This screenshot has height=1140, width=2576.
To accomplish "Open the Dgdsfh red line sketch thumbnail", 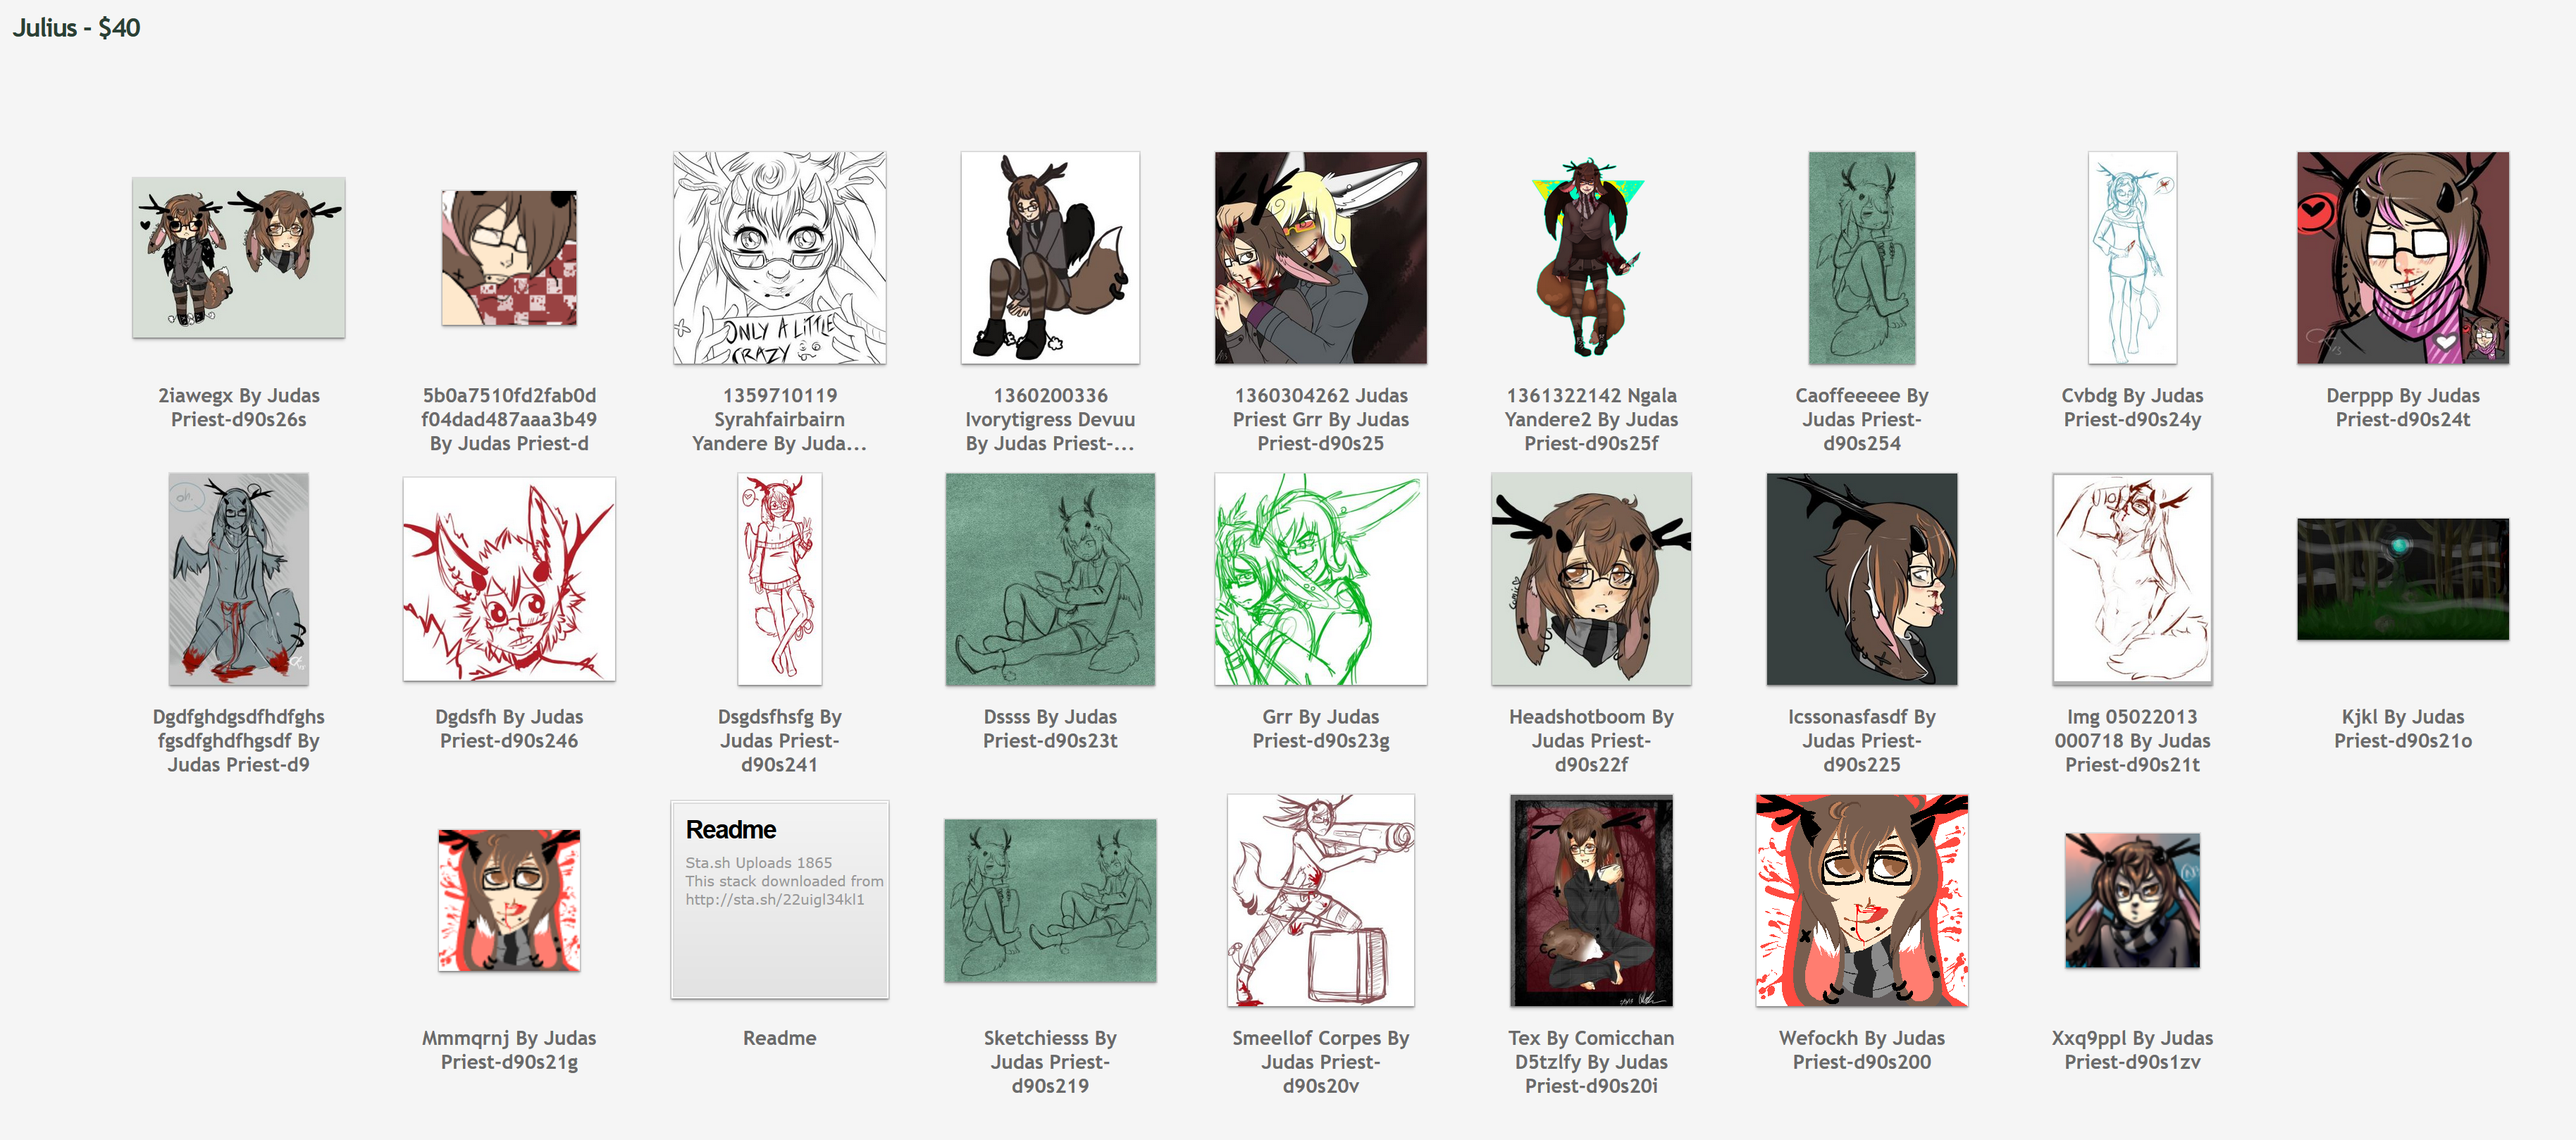I will tap(509, 579).
